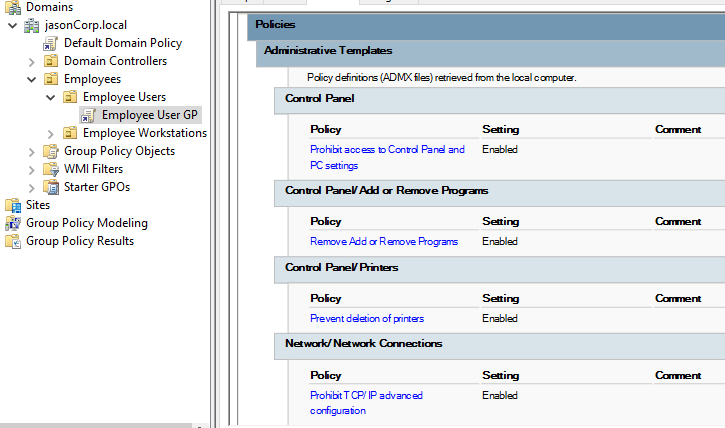Click the Group Policy Results icon
Image resolution: width=725 pixels, height=428 pixels.
click(13, 241)
